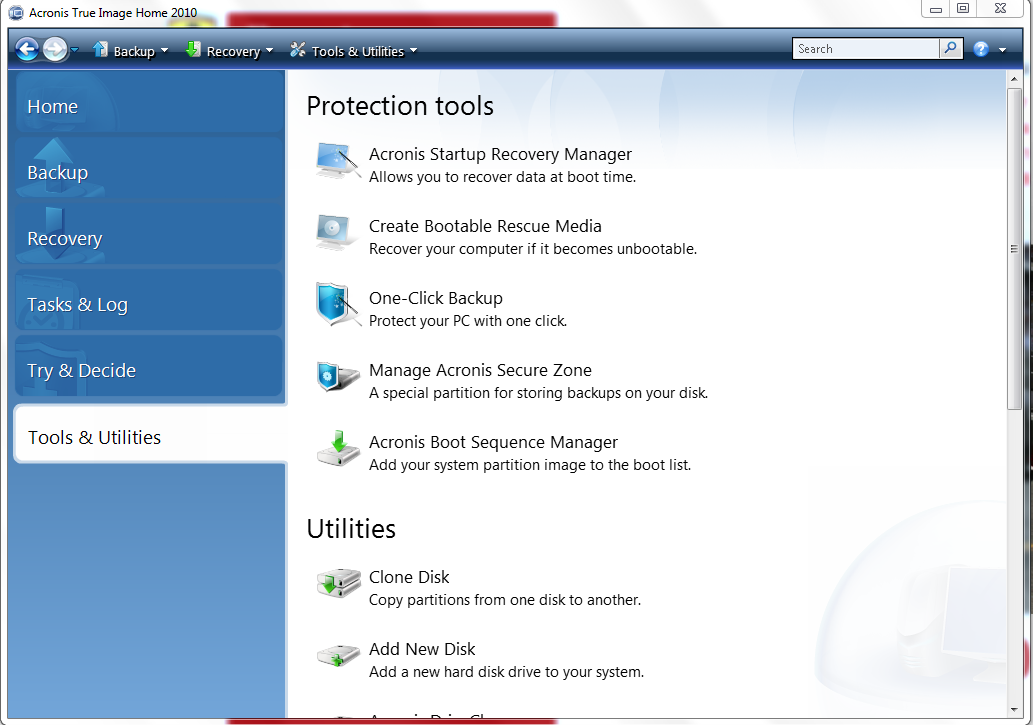1033x725 pixels.
Task: Click the Acronis Startup Recovery Manager icon
Action: point(338,161)
